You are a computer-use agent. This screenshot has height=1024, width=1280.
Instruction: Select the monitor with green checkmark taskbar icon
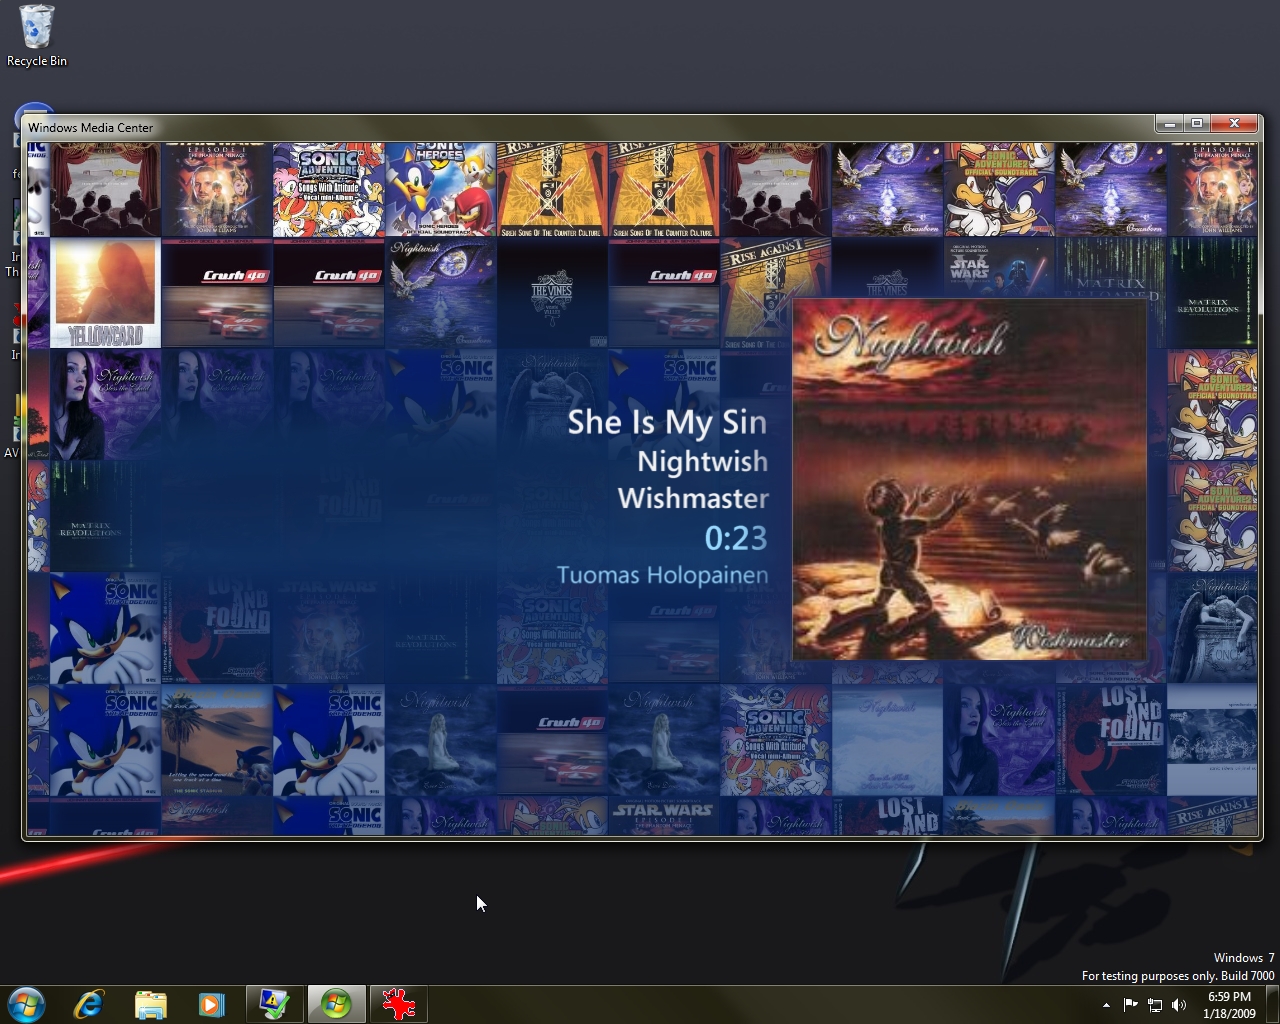pos(274,1004)
